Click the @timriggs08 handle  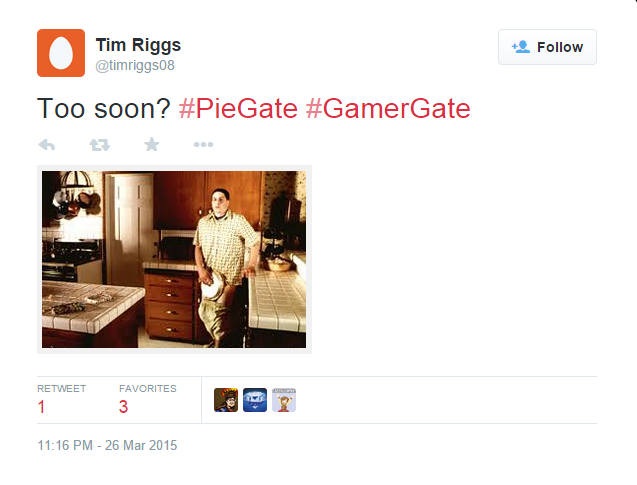click(x=135, y=65)
